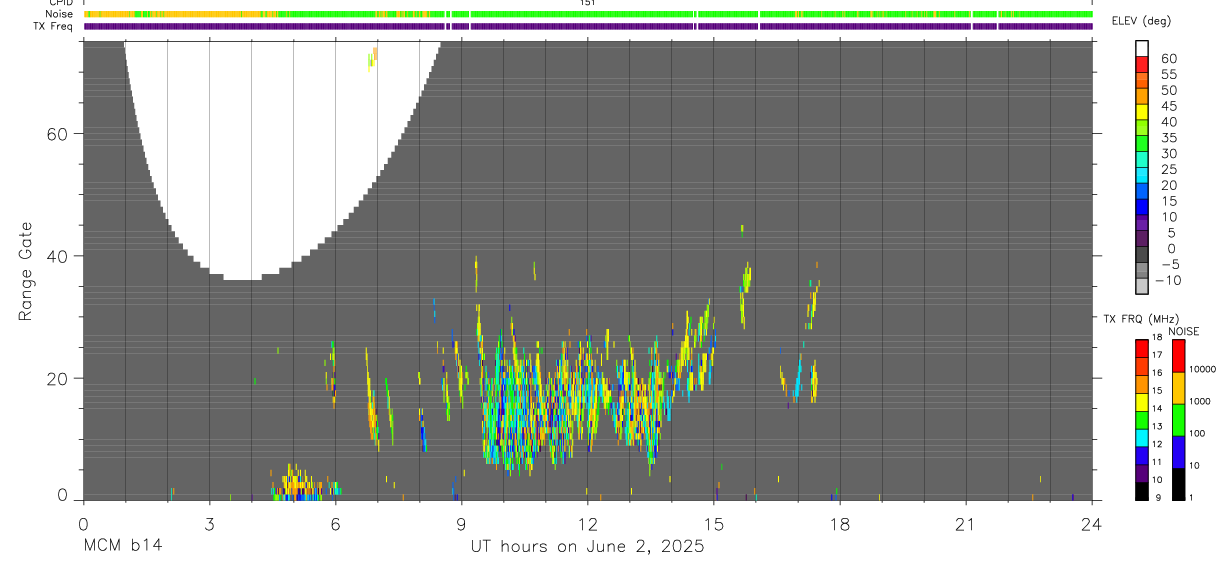Click the 'MCM b14' radar beam label
The width and height of the screenshot is (1228, 567).
click(x=122, y=547)
